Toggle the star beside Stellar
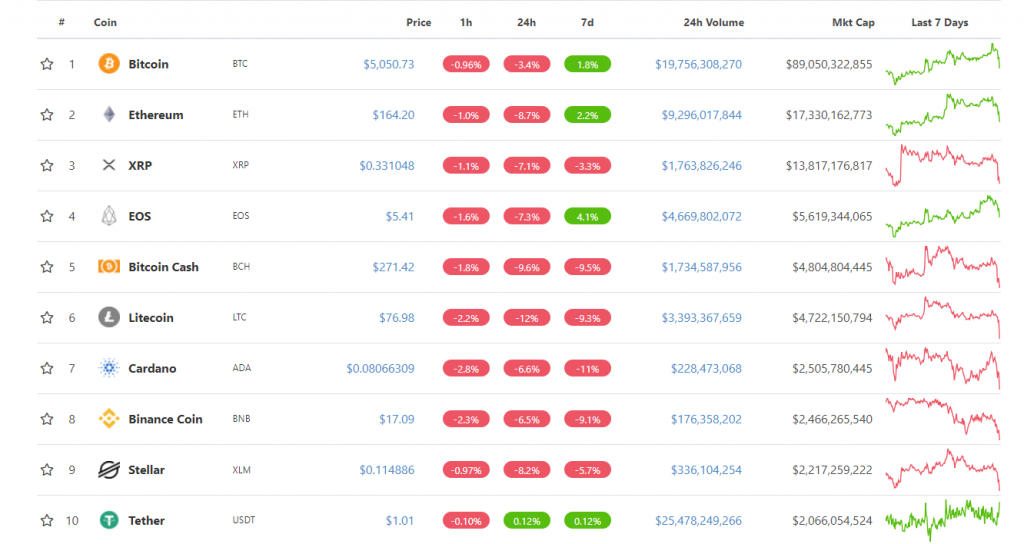This screenshot has height=544, width=1024. [47, 470]
